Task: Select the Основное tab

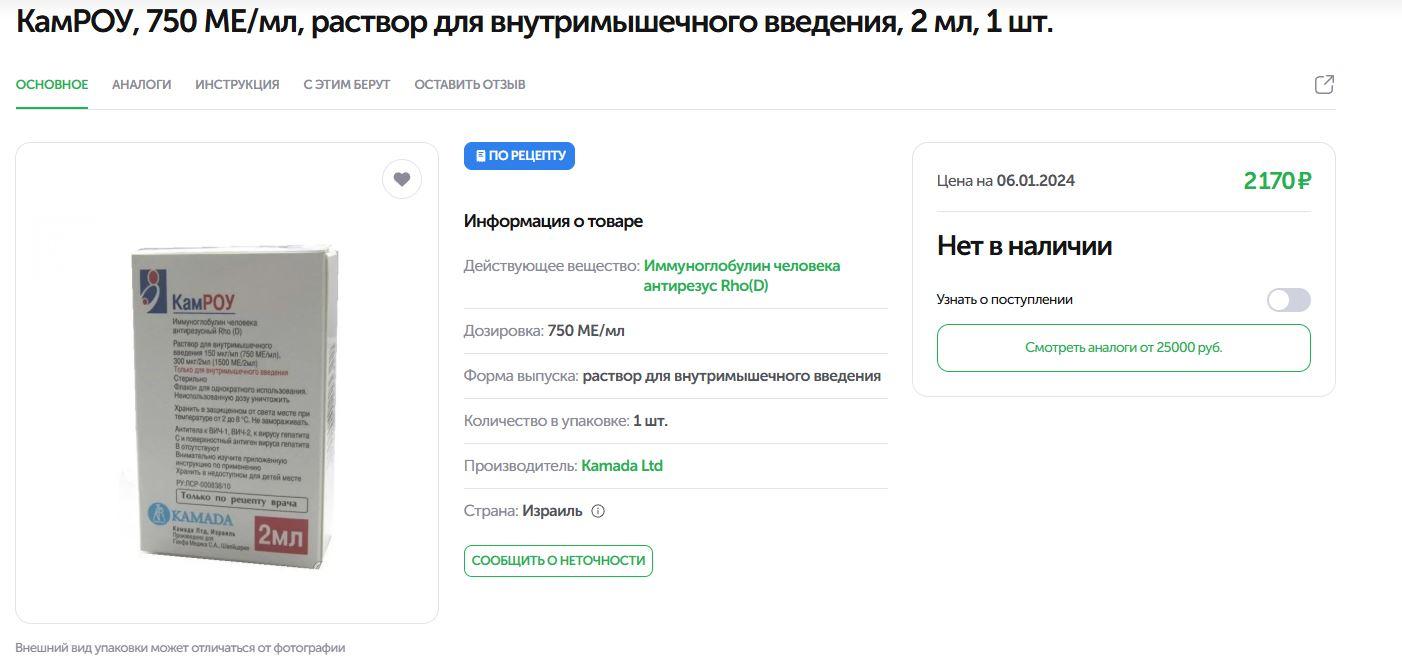Action: pos(52,85)
